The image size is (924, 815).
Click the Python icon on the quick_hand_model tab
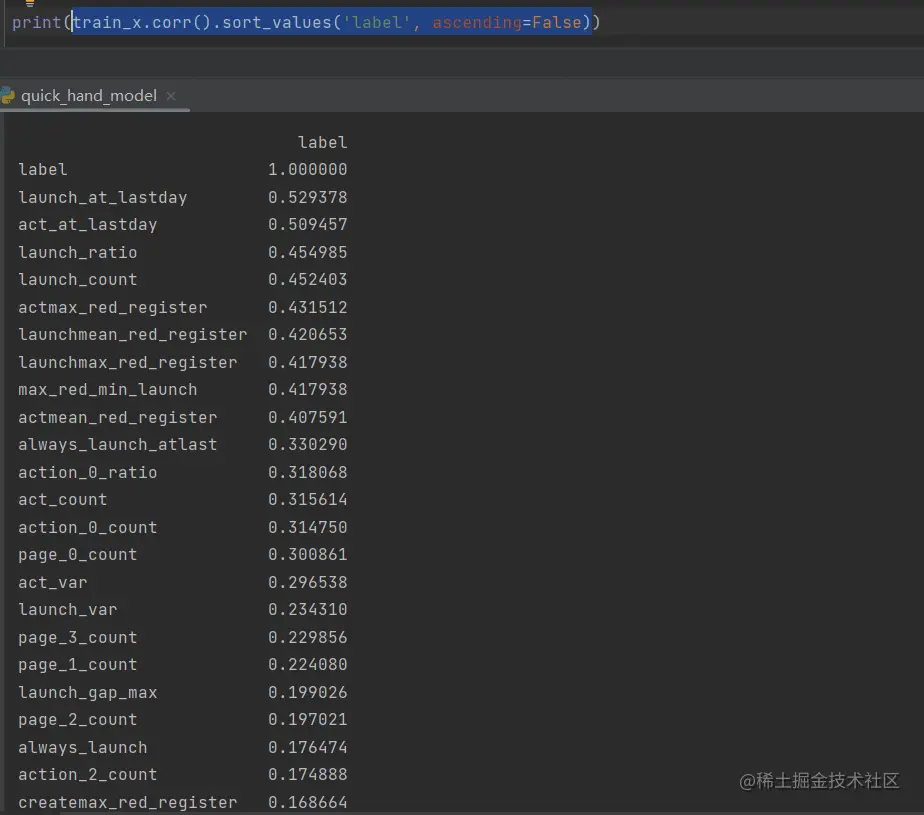coord(8,95)
